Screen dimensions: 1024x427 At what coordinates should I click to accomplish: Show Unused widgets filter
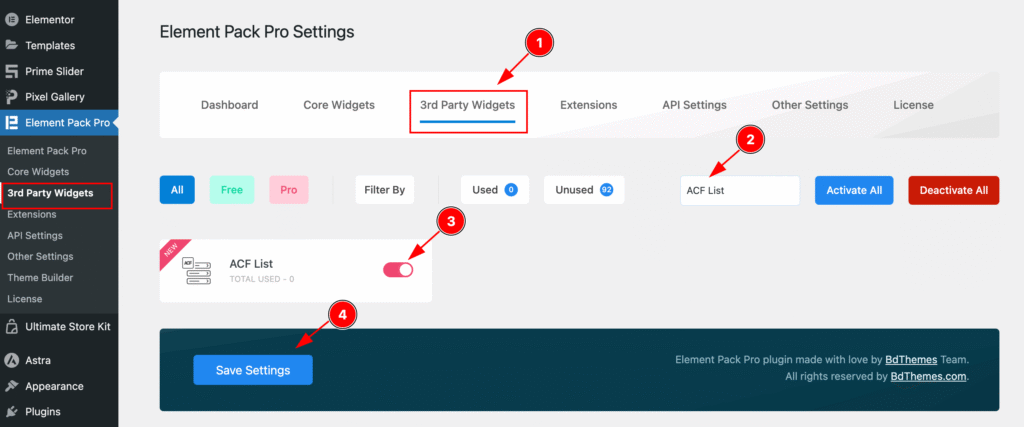tap(583, 190)
